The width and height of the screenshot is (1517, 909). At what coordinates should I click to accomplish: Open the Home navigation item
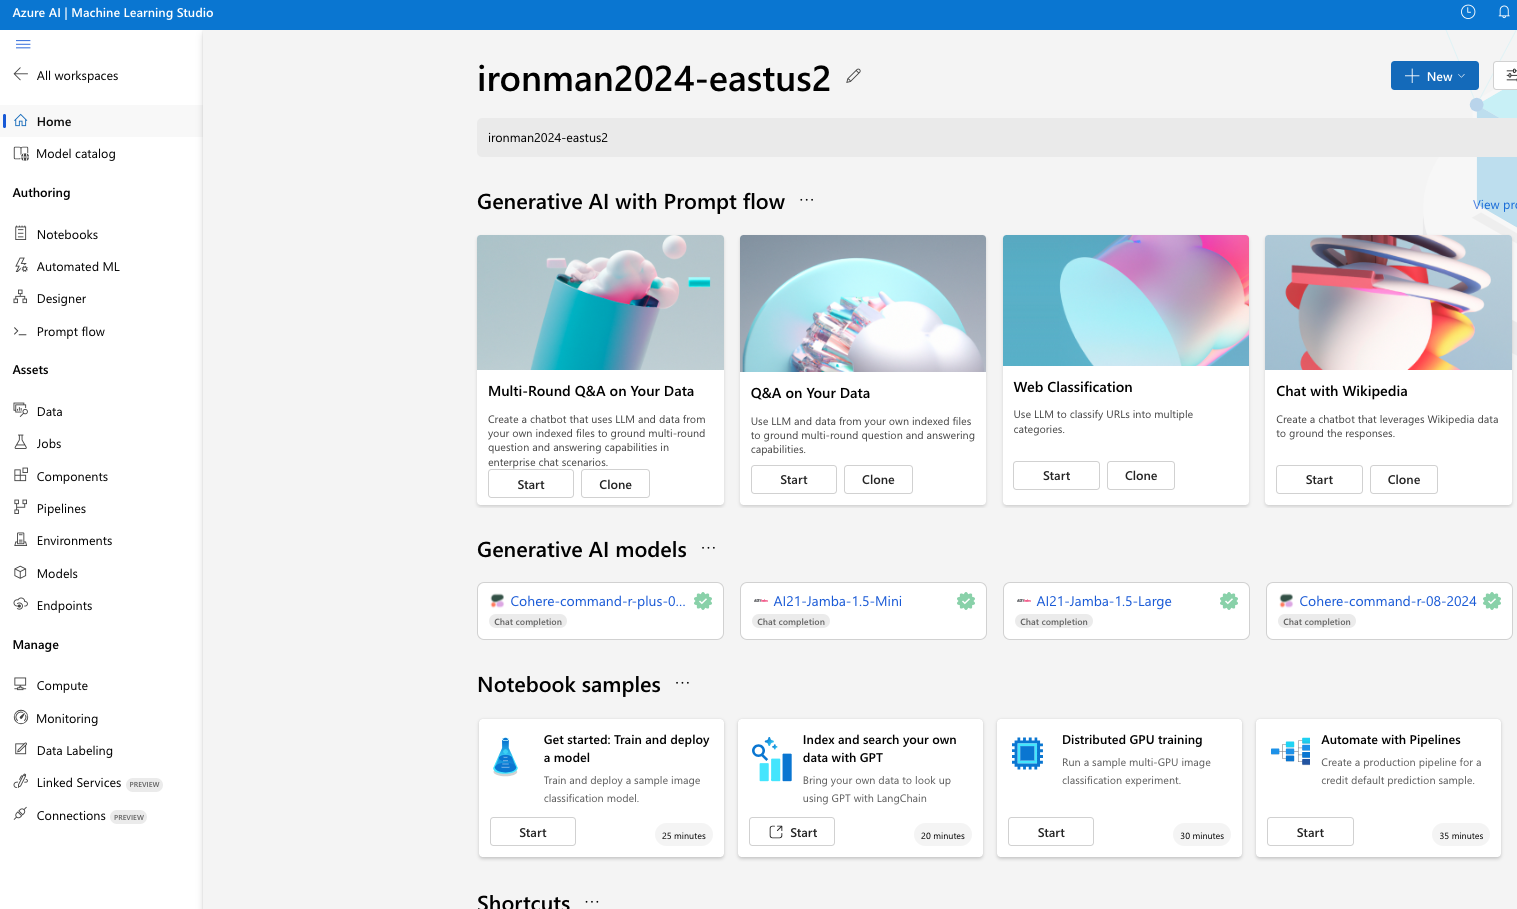[x=101, y=121]
